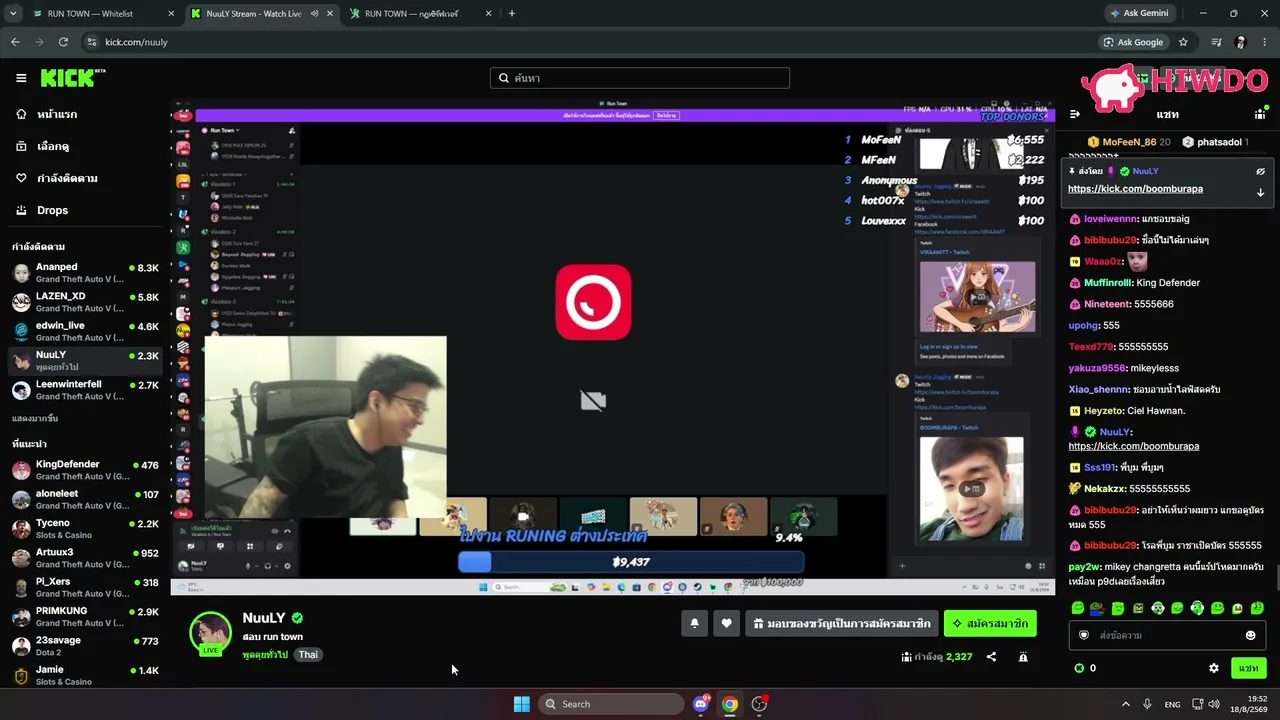
Task: Toggle the notification bell for NuuLY
Action: (694, 623)
